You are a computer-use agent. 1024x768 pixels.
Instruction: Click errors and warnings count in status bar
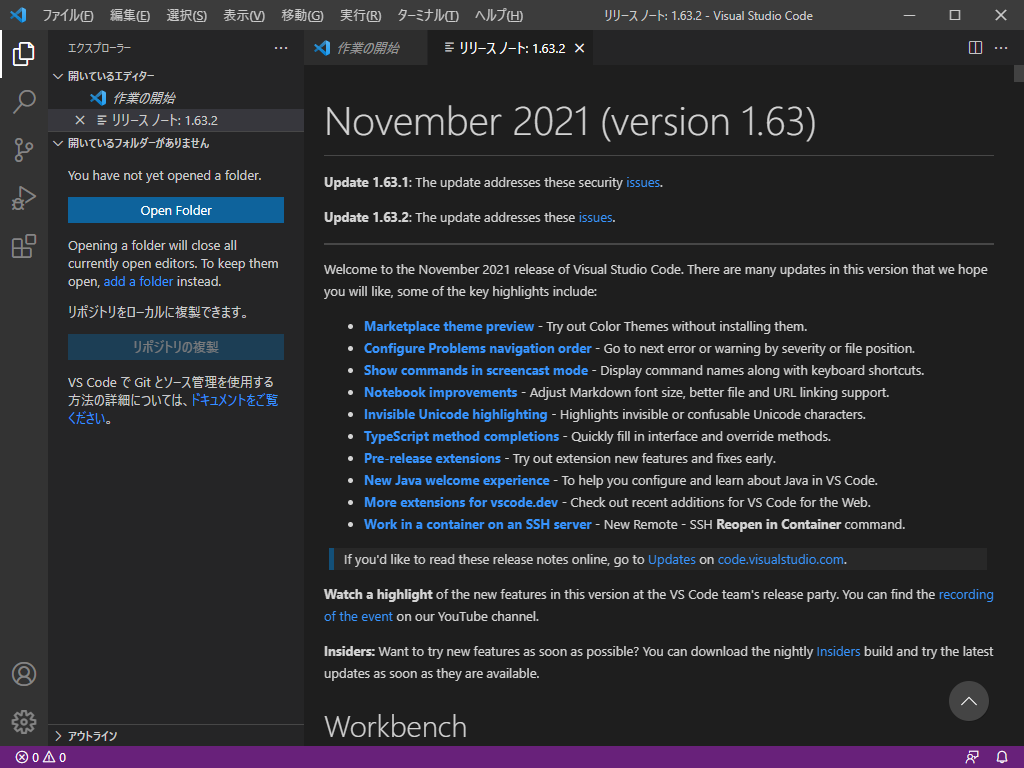point(40,758)
